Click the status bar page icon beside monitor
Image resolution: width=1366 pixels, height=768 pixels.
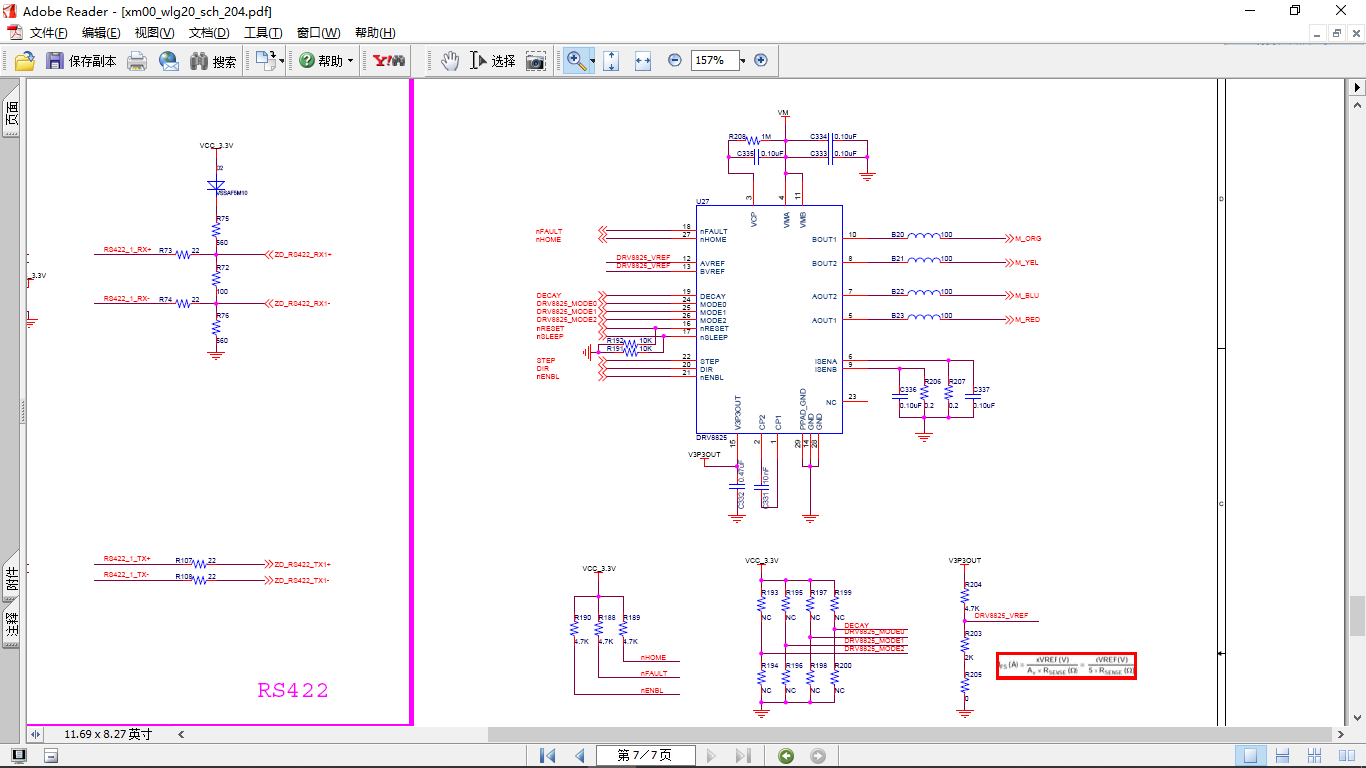(x=51, y=756)
